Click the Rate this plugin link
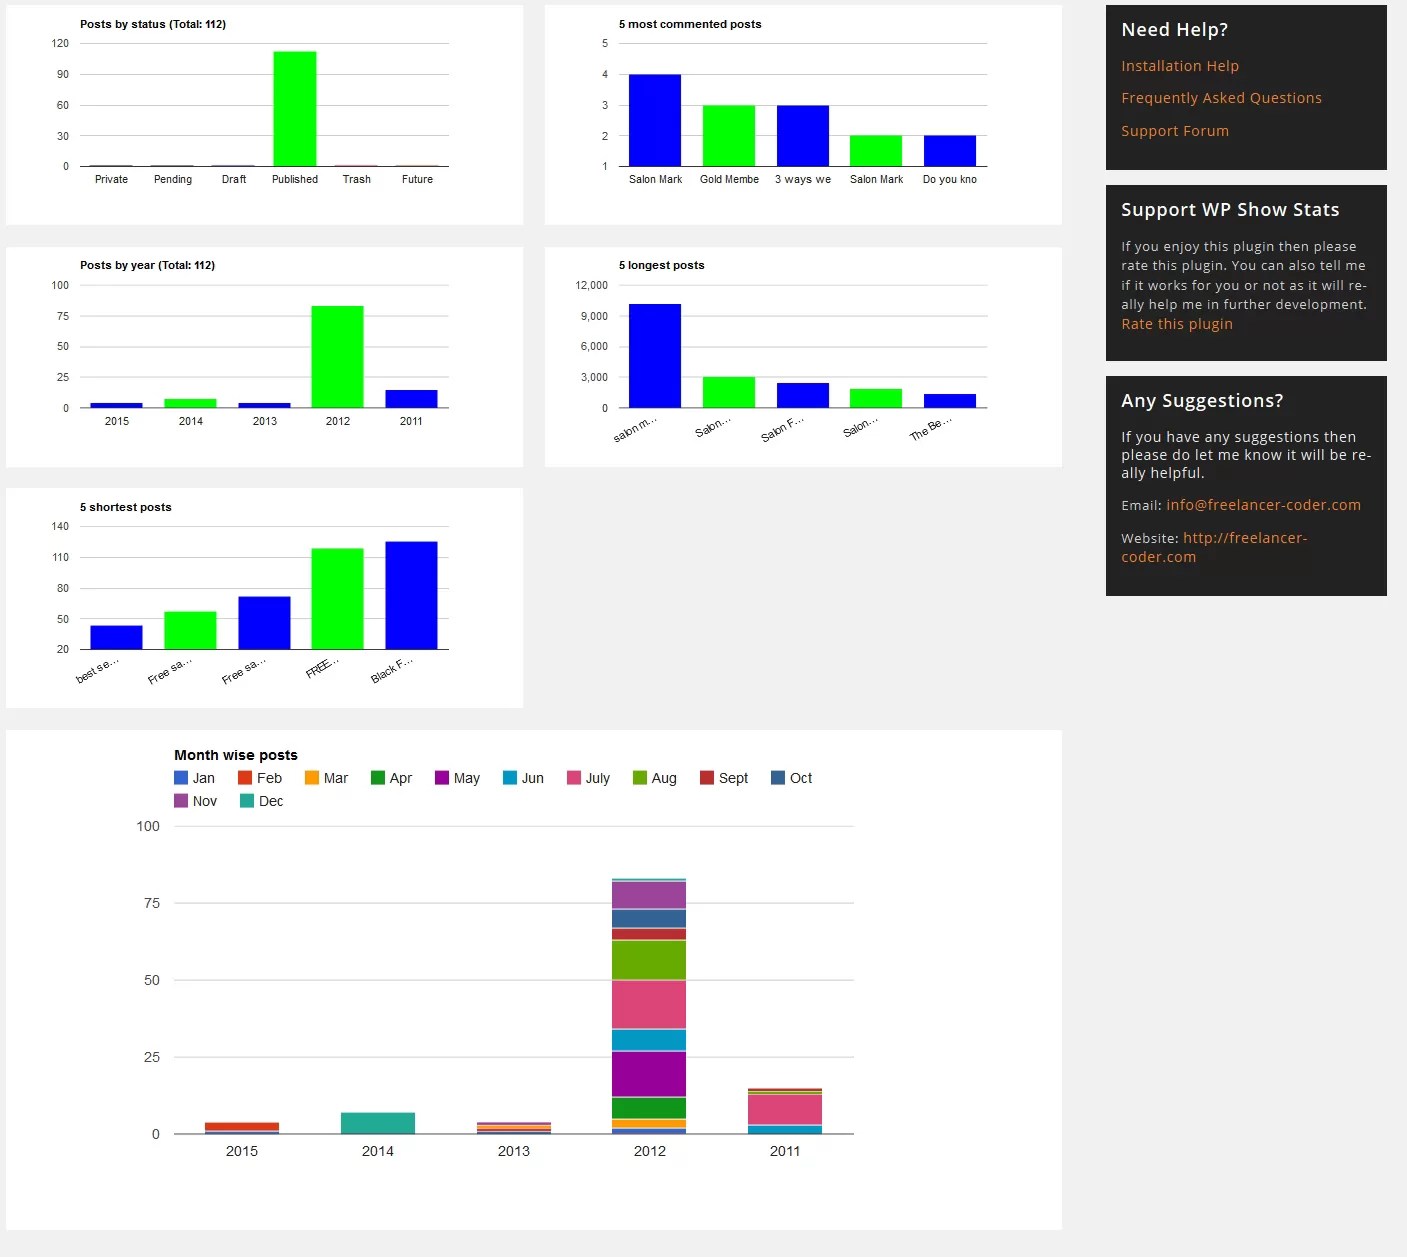The image size is (1407, 1257). point(1176,323)
